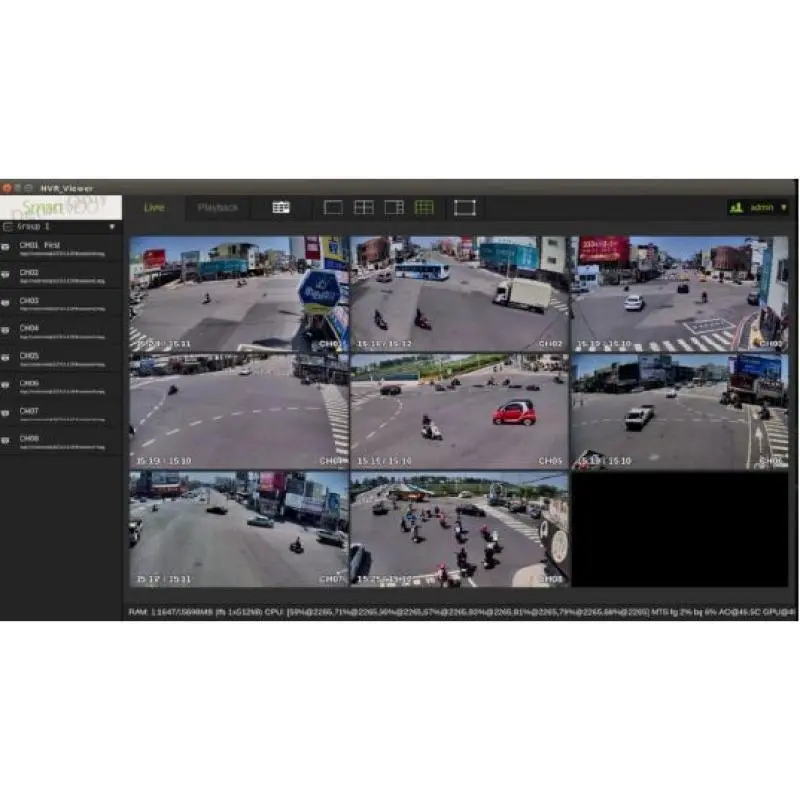Image resolution: width=800 pixels, height=800 pixels.
Task: Click camera icon beside CH04
Action: click(x=5, y=330)
